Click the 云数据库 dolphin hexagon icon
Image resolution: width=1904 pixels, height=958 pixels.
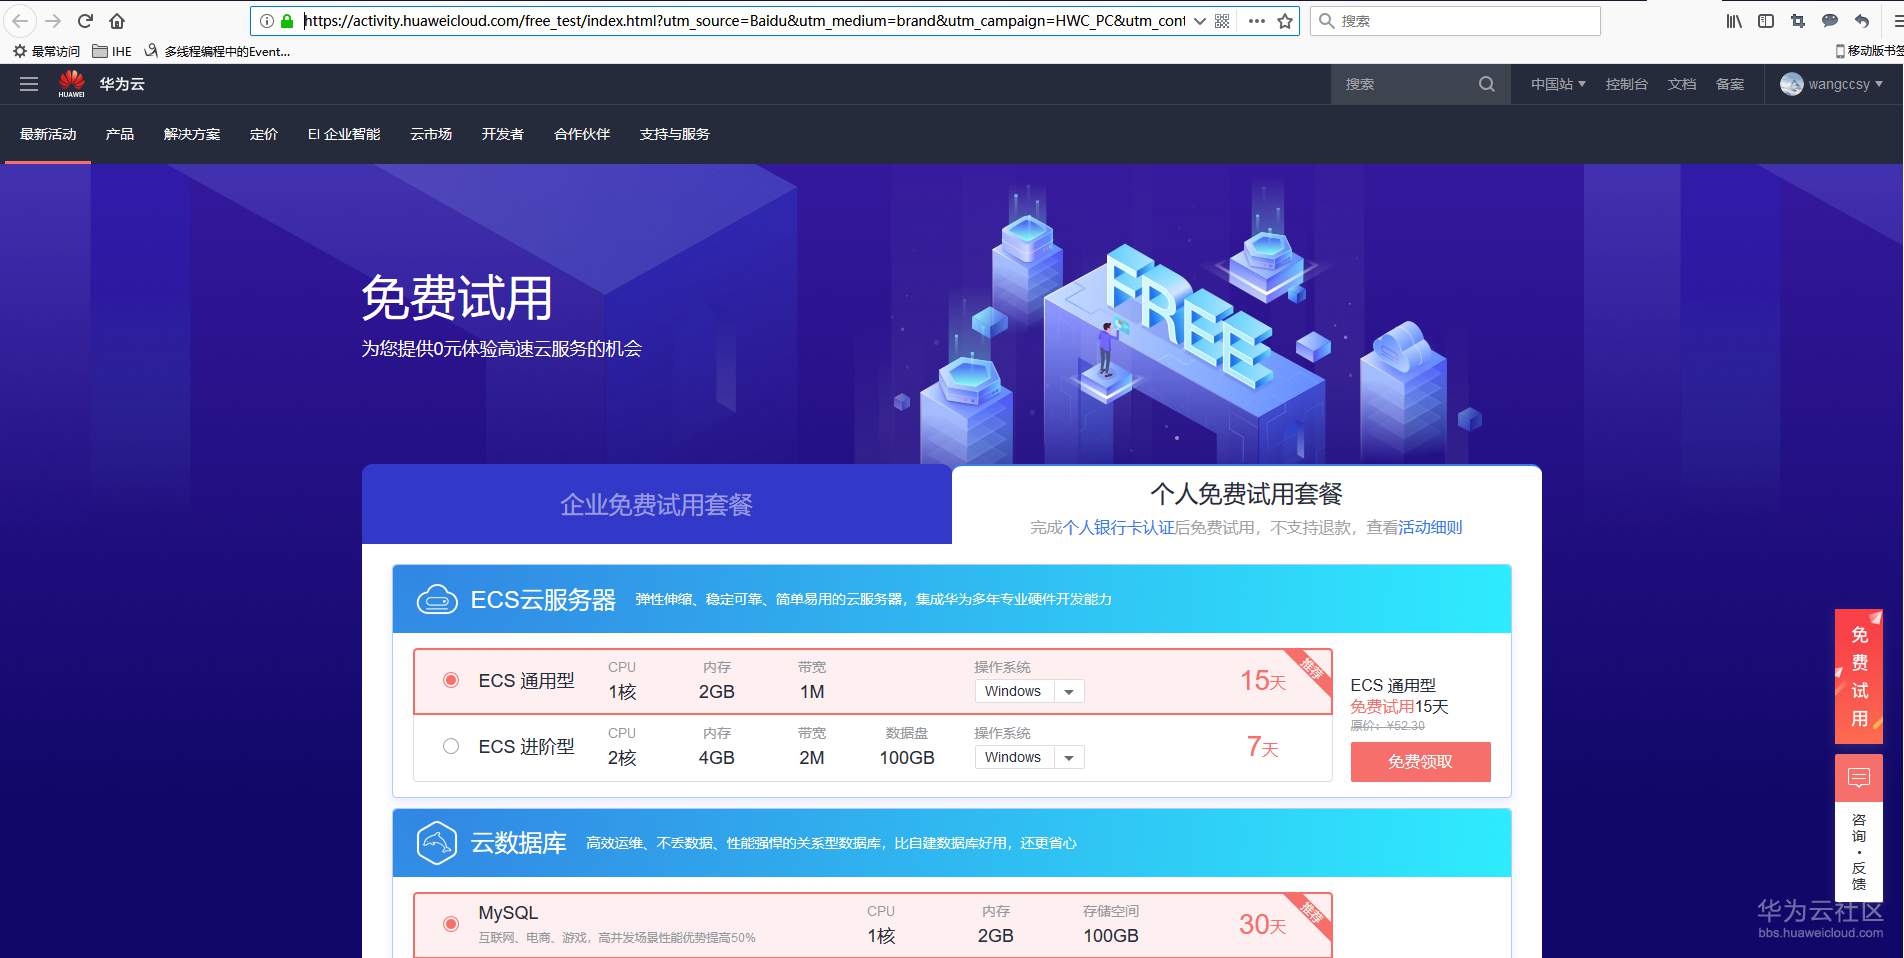(x=437, y=843)
